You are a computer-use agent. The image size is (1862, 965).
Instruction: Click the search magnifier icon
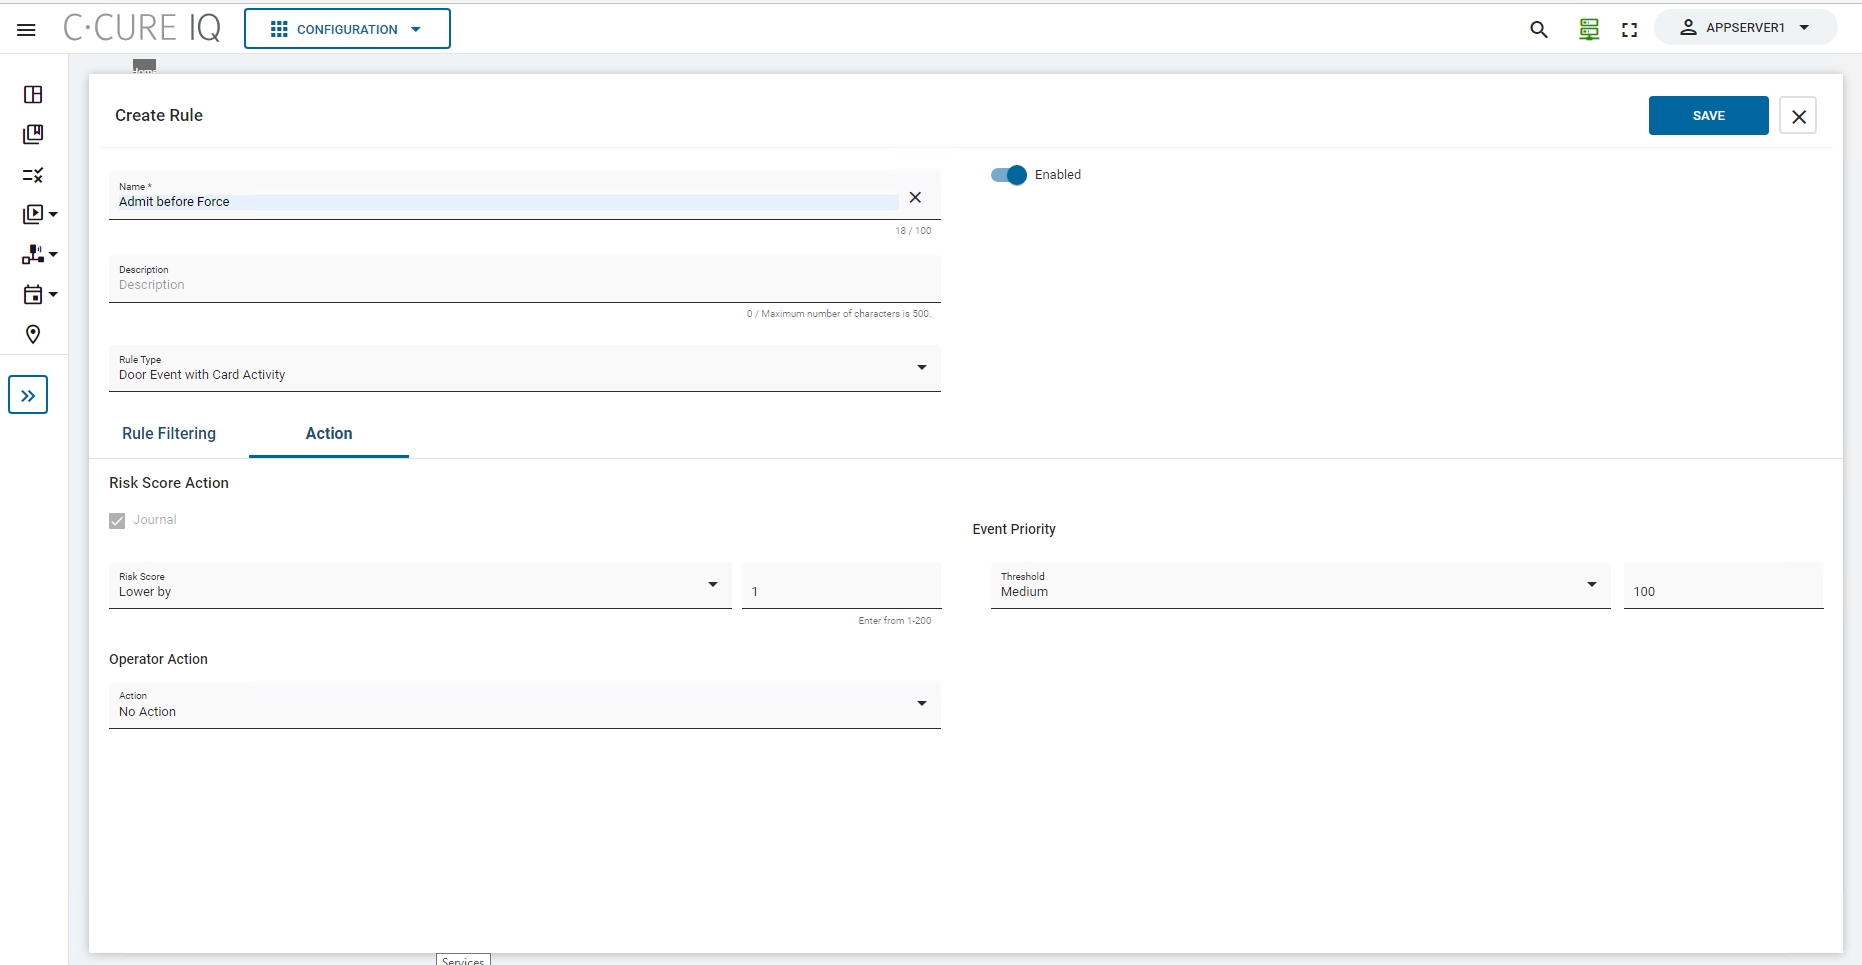tap(1538, 30)
